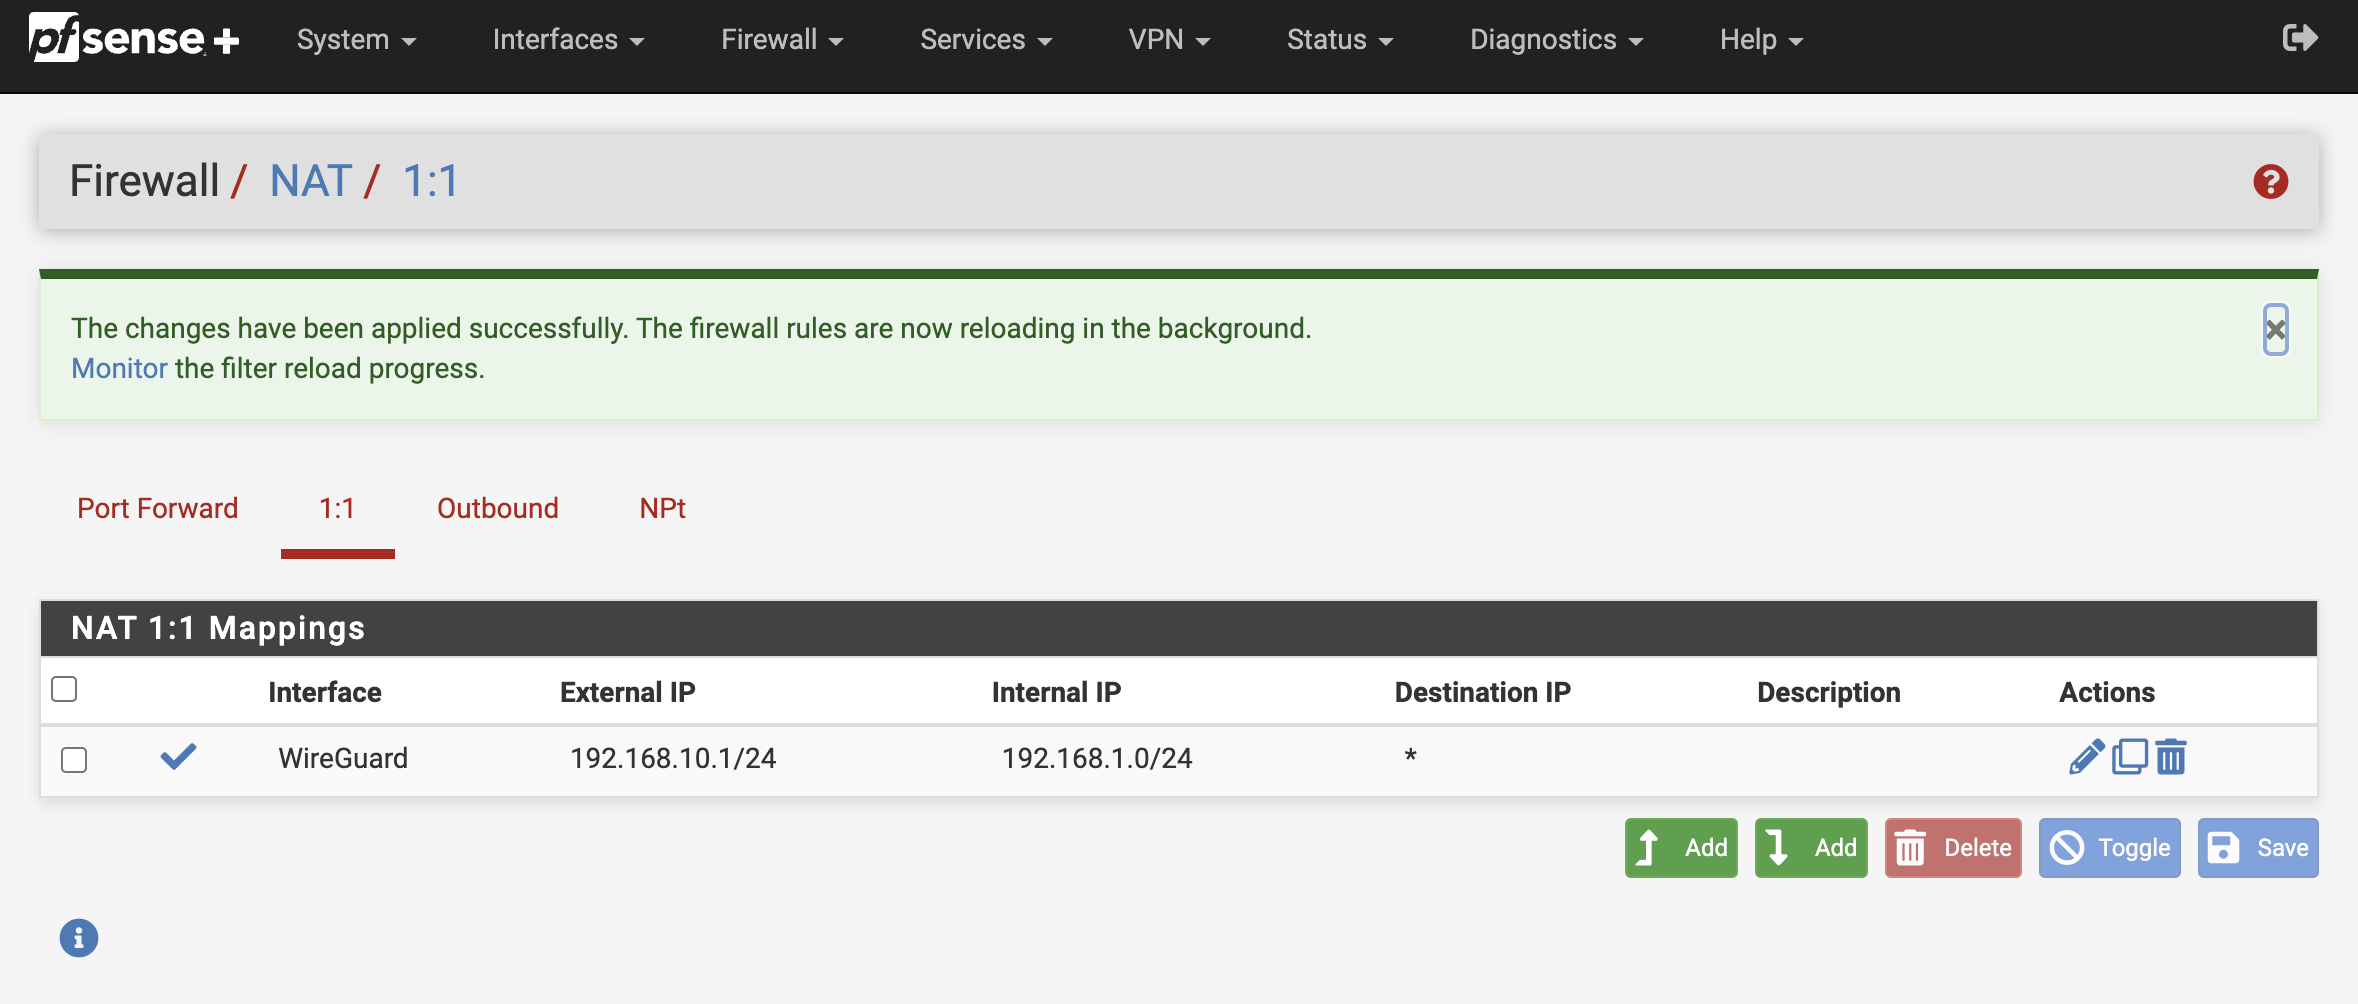Image resolution: width=2358 pixels, height=1004 pixels.
Task: Click the pfSense+ logo
Action: pos(134,39)
